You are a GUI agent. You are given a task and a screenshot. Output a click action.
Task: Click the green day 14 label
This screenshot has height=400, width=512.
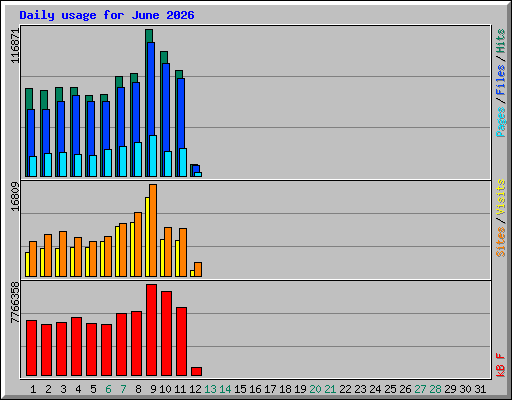225,389
